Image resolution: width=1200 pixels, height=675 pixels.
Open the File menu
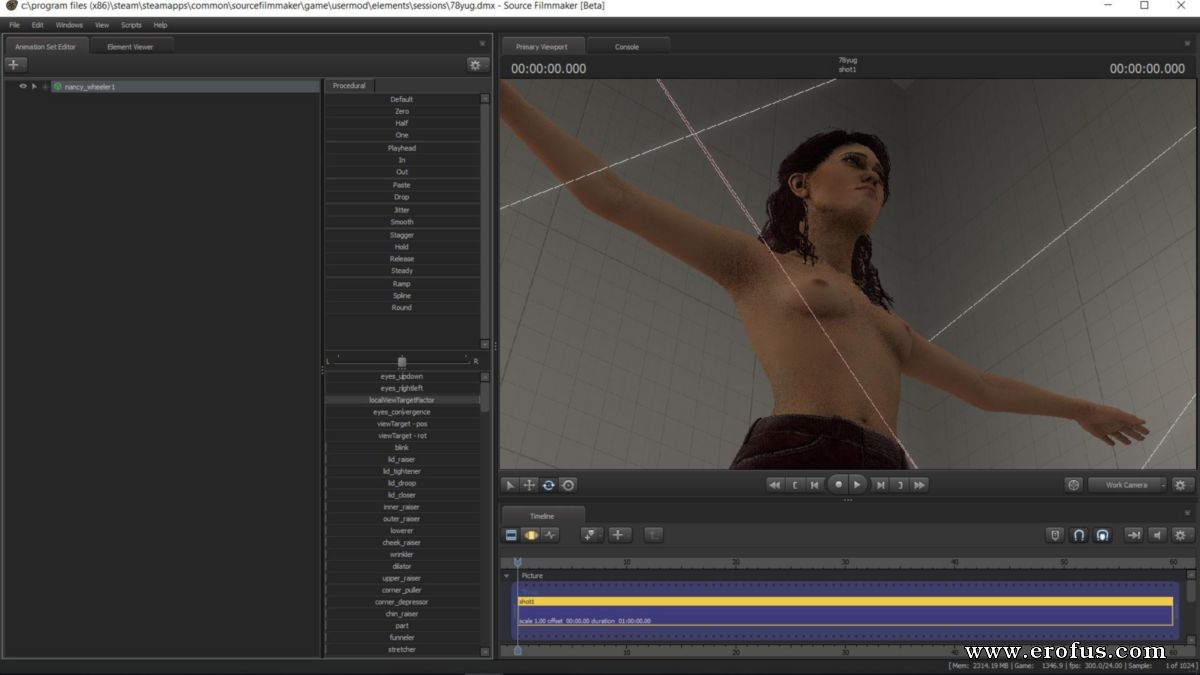click(14, 25)
